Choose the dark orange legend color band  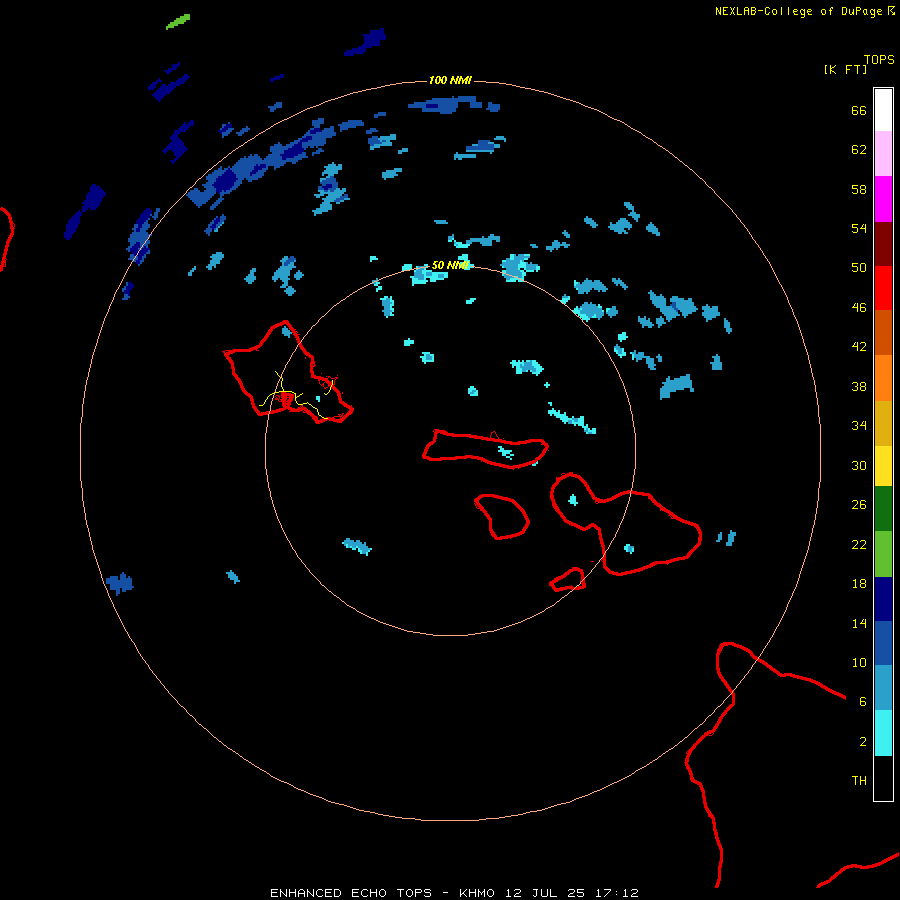click(883, 332)
